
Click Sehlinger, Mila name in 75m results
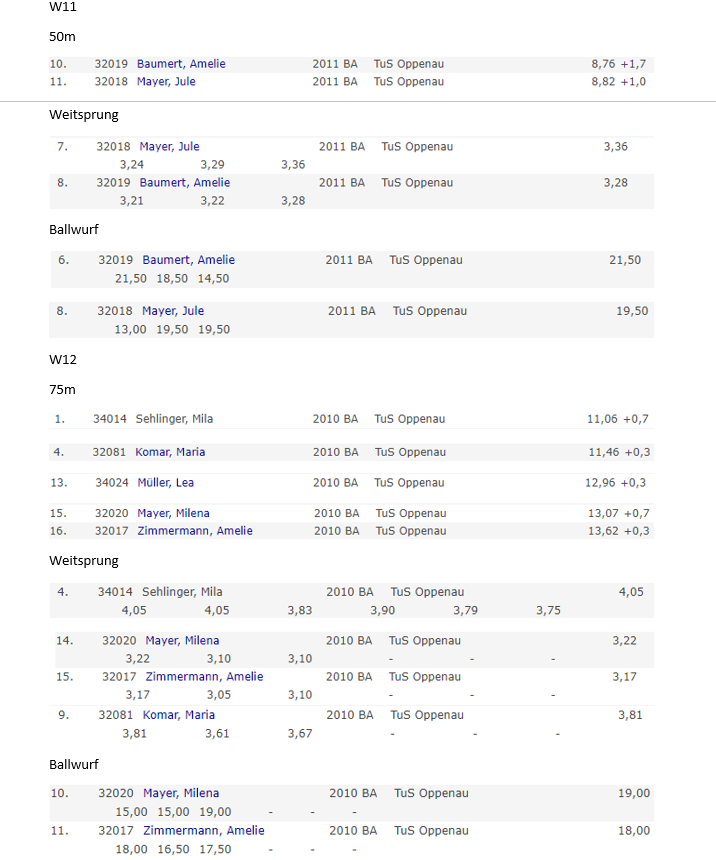174,419
